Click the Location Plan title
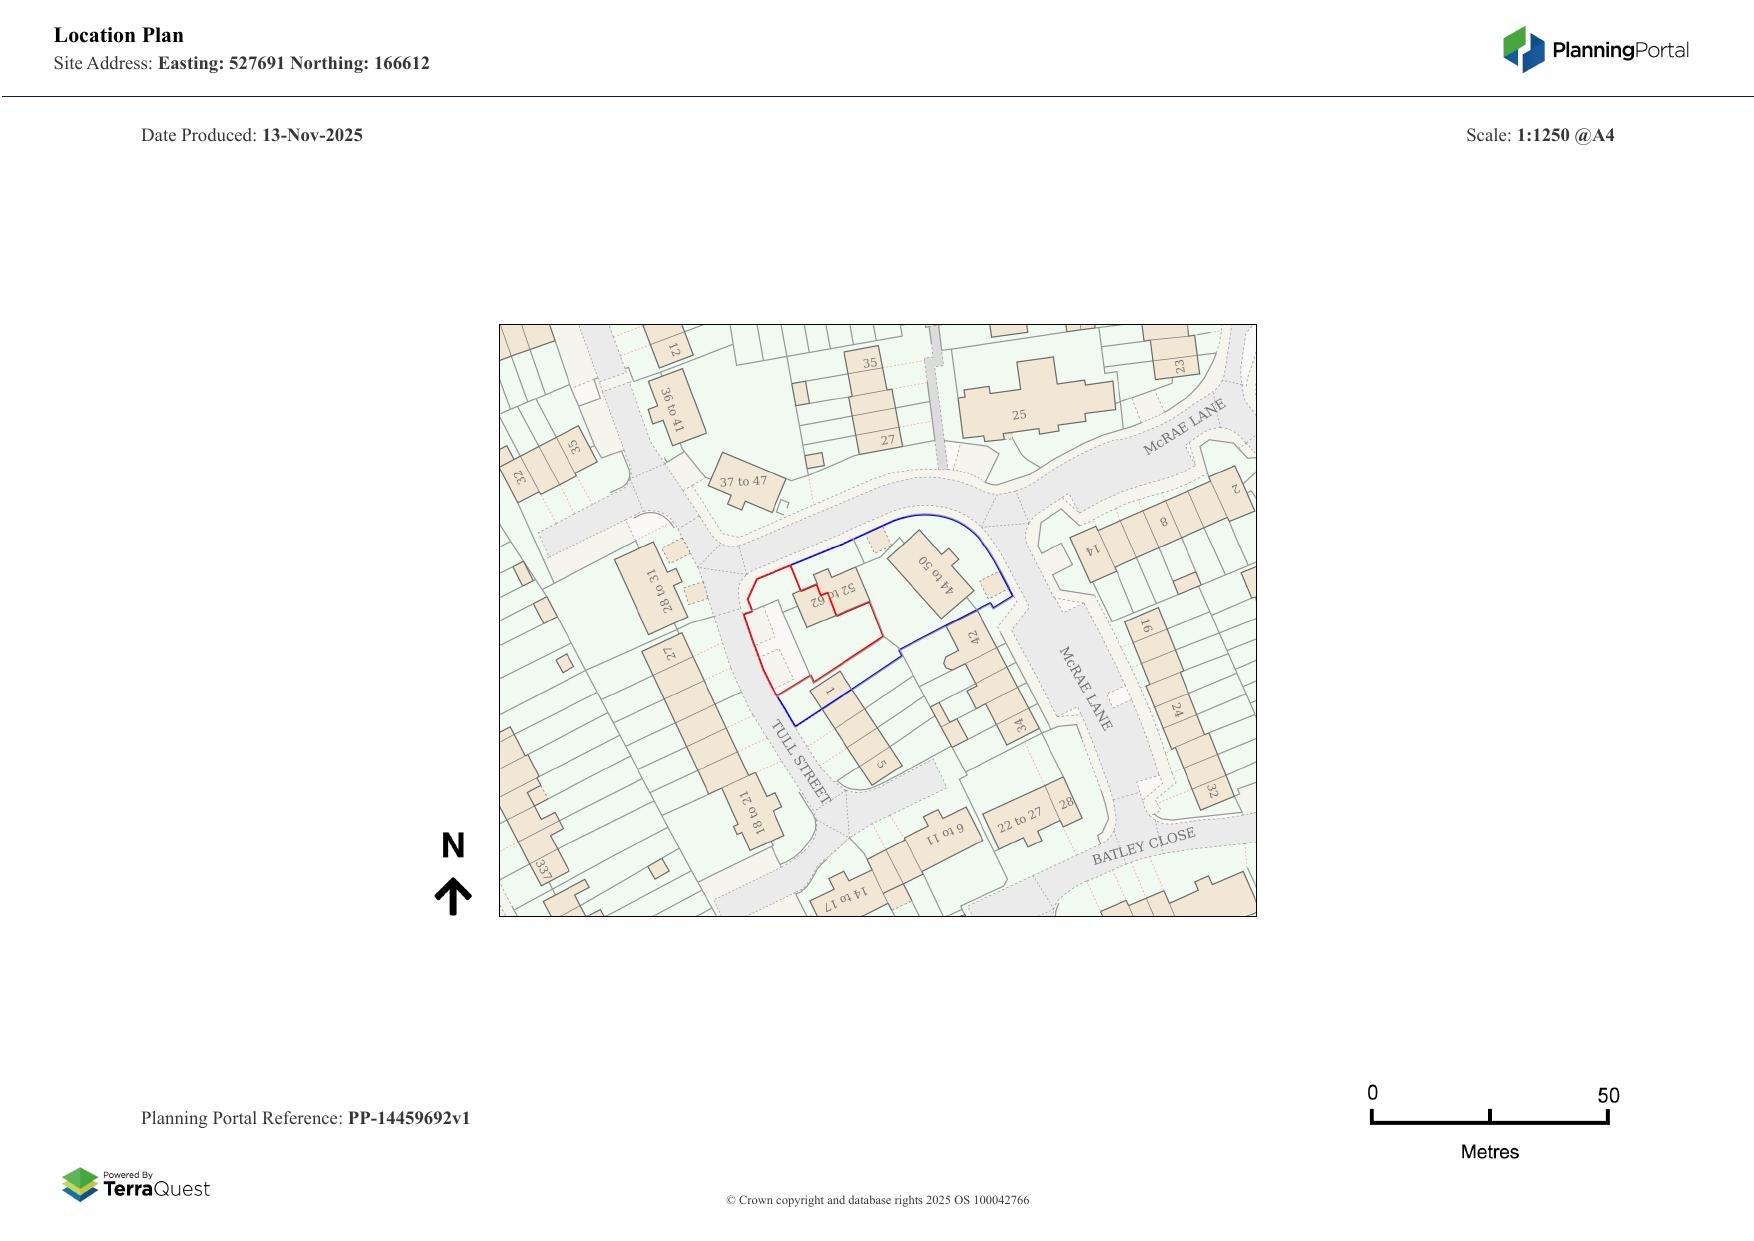Screen dimensions: 1754x1241 [x=118, y=35]
